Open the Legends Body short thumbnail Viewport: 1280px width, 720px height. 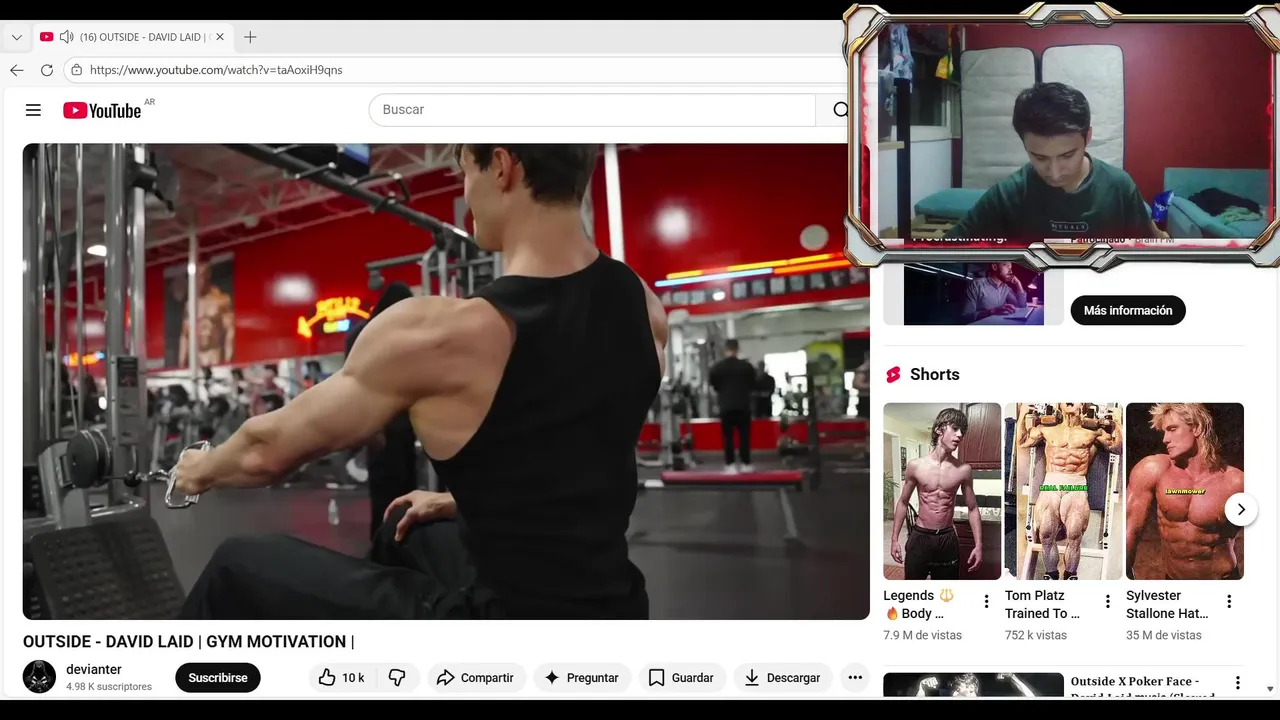(x=942, y=491)
